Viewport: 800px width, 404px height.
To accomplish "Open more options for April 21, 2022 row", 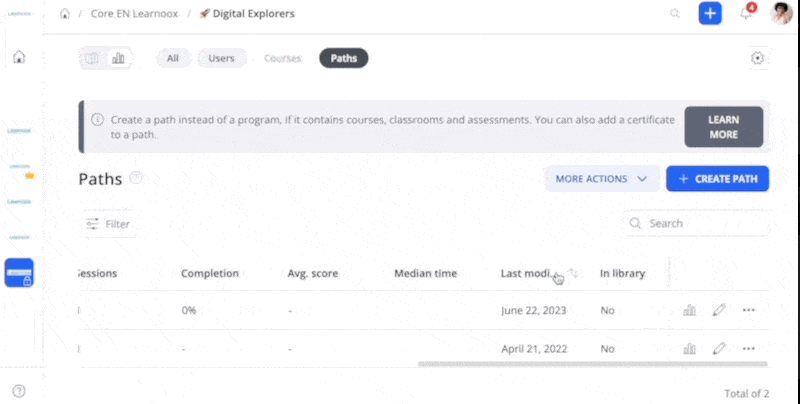I will pyautogui.click(x=748, y=349).
